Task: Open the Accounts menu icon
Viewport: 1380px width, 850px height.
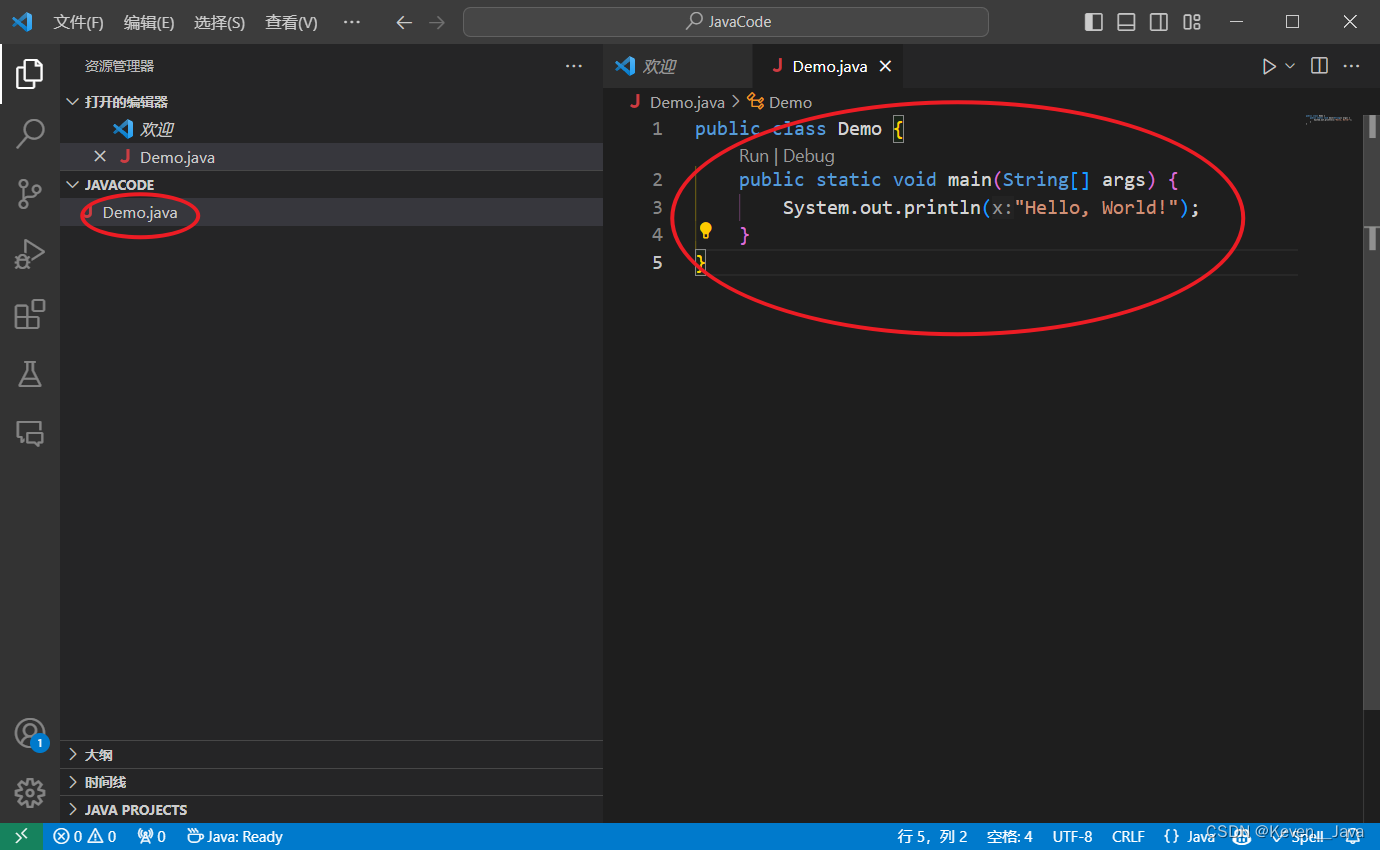Action: click(x=30, y=733)
